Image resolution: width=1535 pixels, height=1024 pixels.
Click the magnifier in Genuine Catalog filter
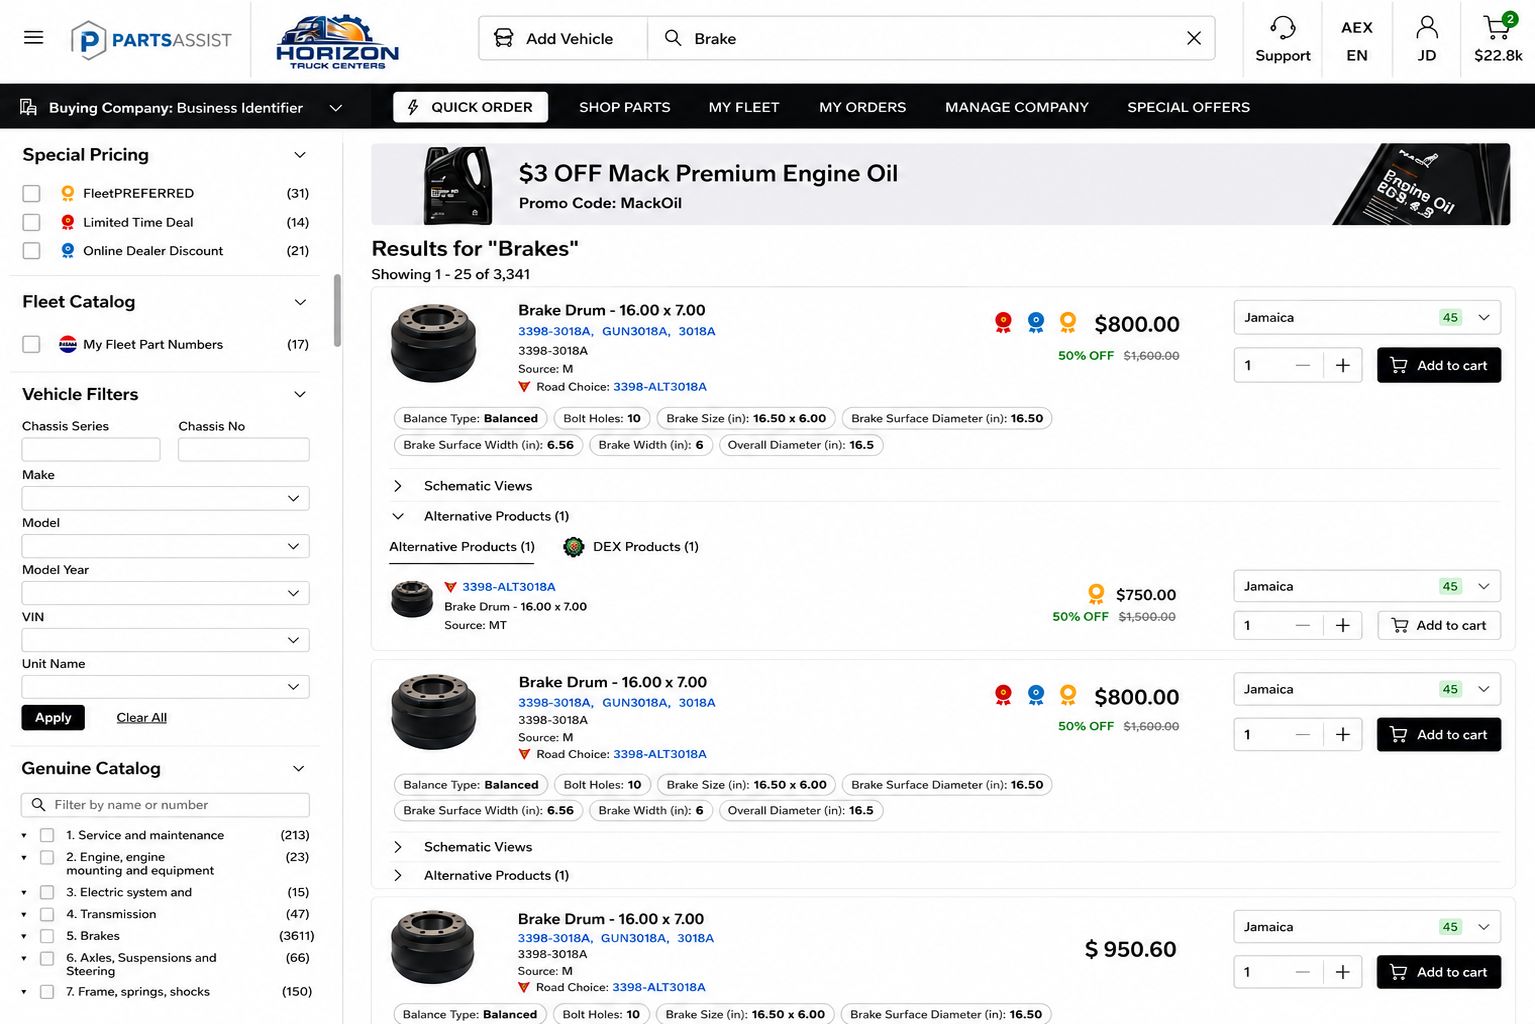point(38,804)
